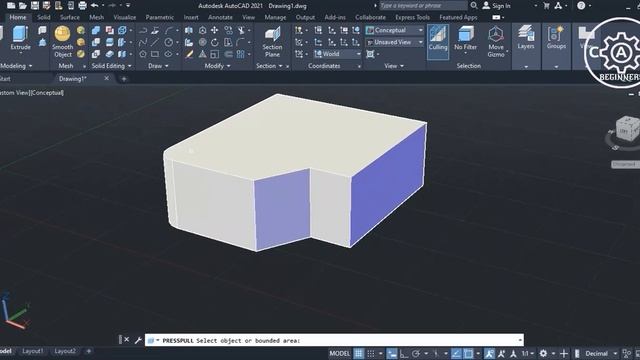Expand the Solid Editing panel
The image size is (640, 360).
[111, 66]
